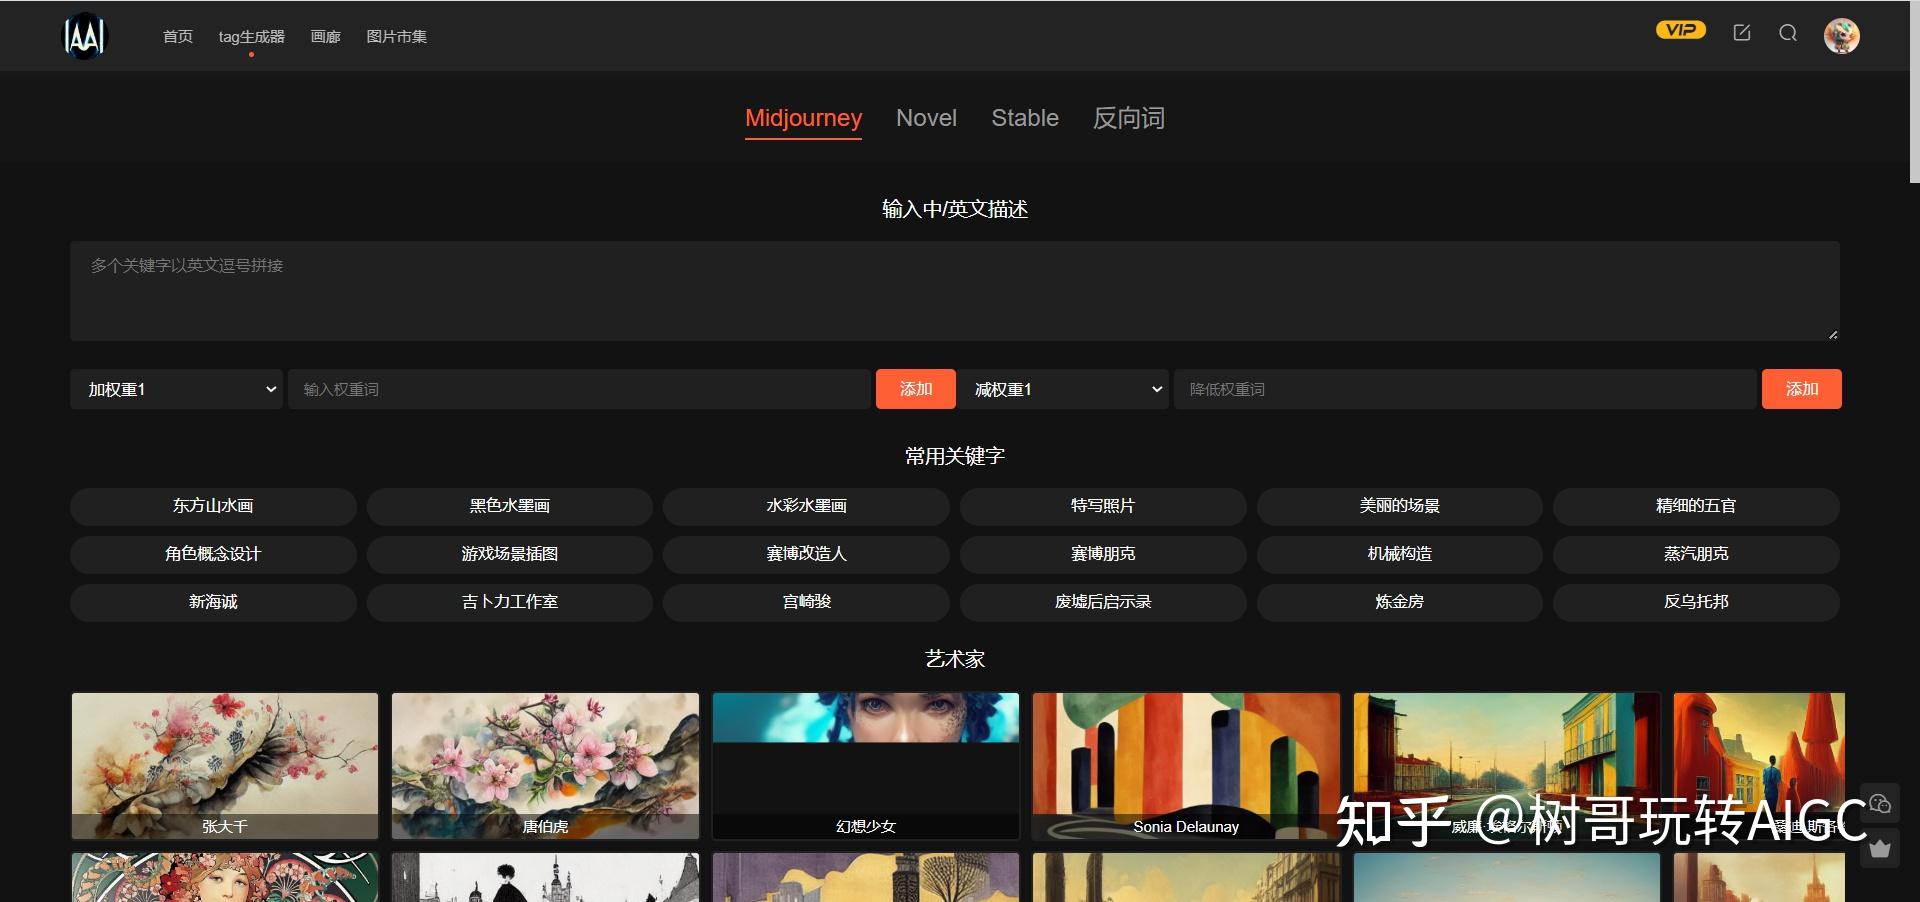Select the 吉卜力工作室 keyword
The width and height of the screenshot is (1920, 902).
[x=510, y=602]
